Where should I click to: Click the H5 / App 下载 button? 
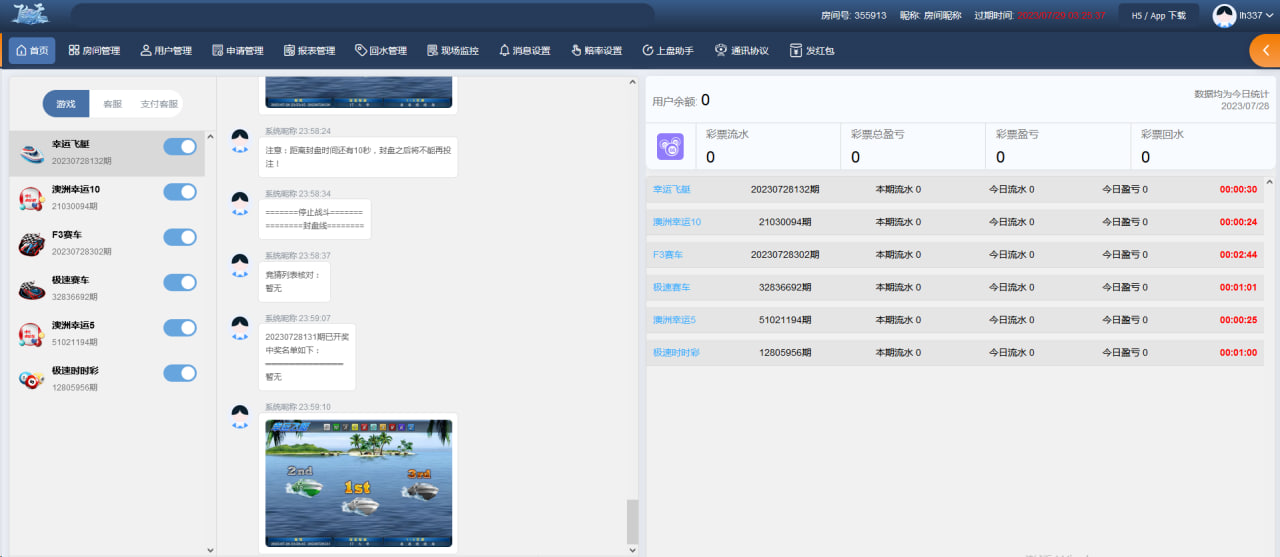(1158, 15)
